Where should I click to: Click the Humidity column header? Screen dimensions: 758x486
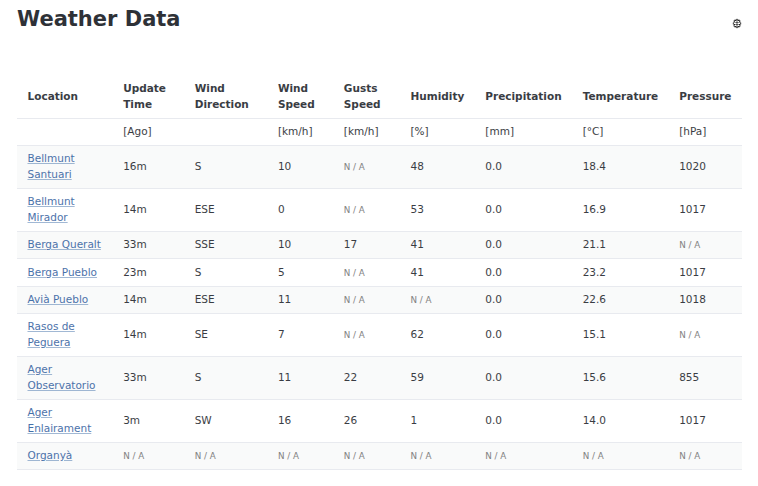coord(437,96)
